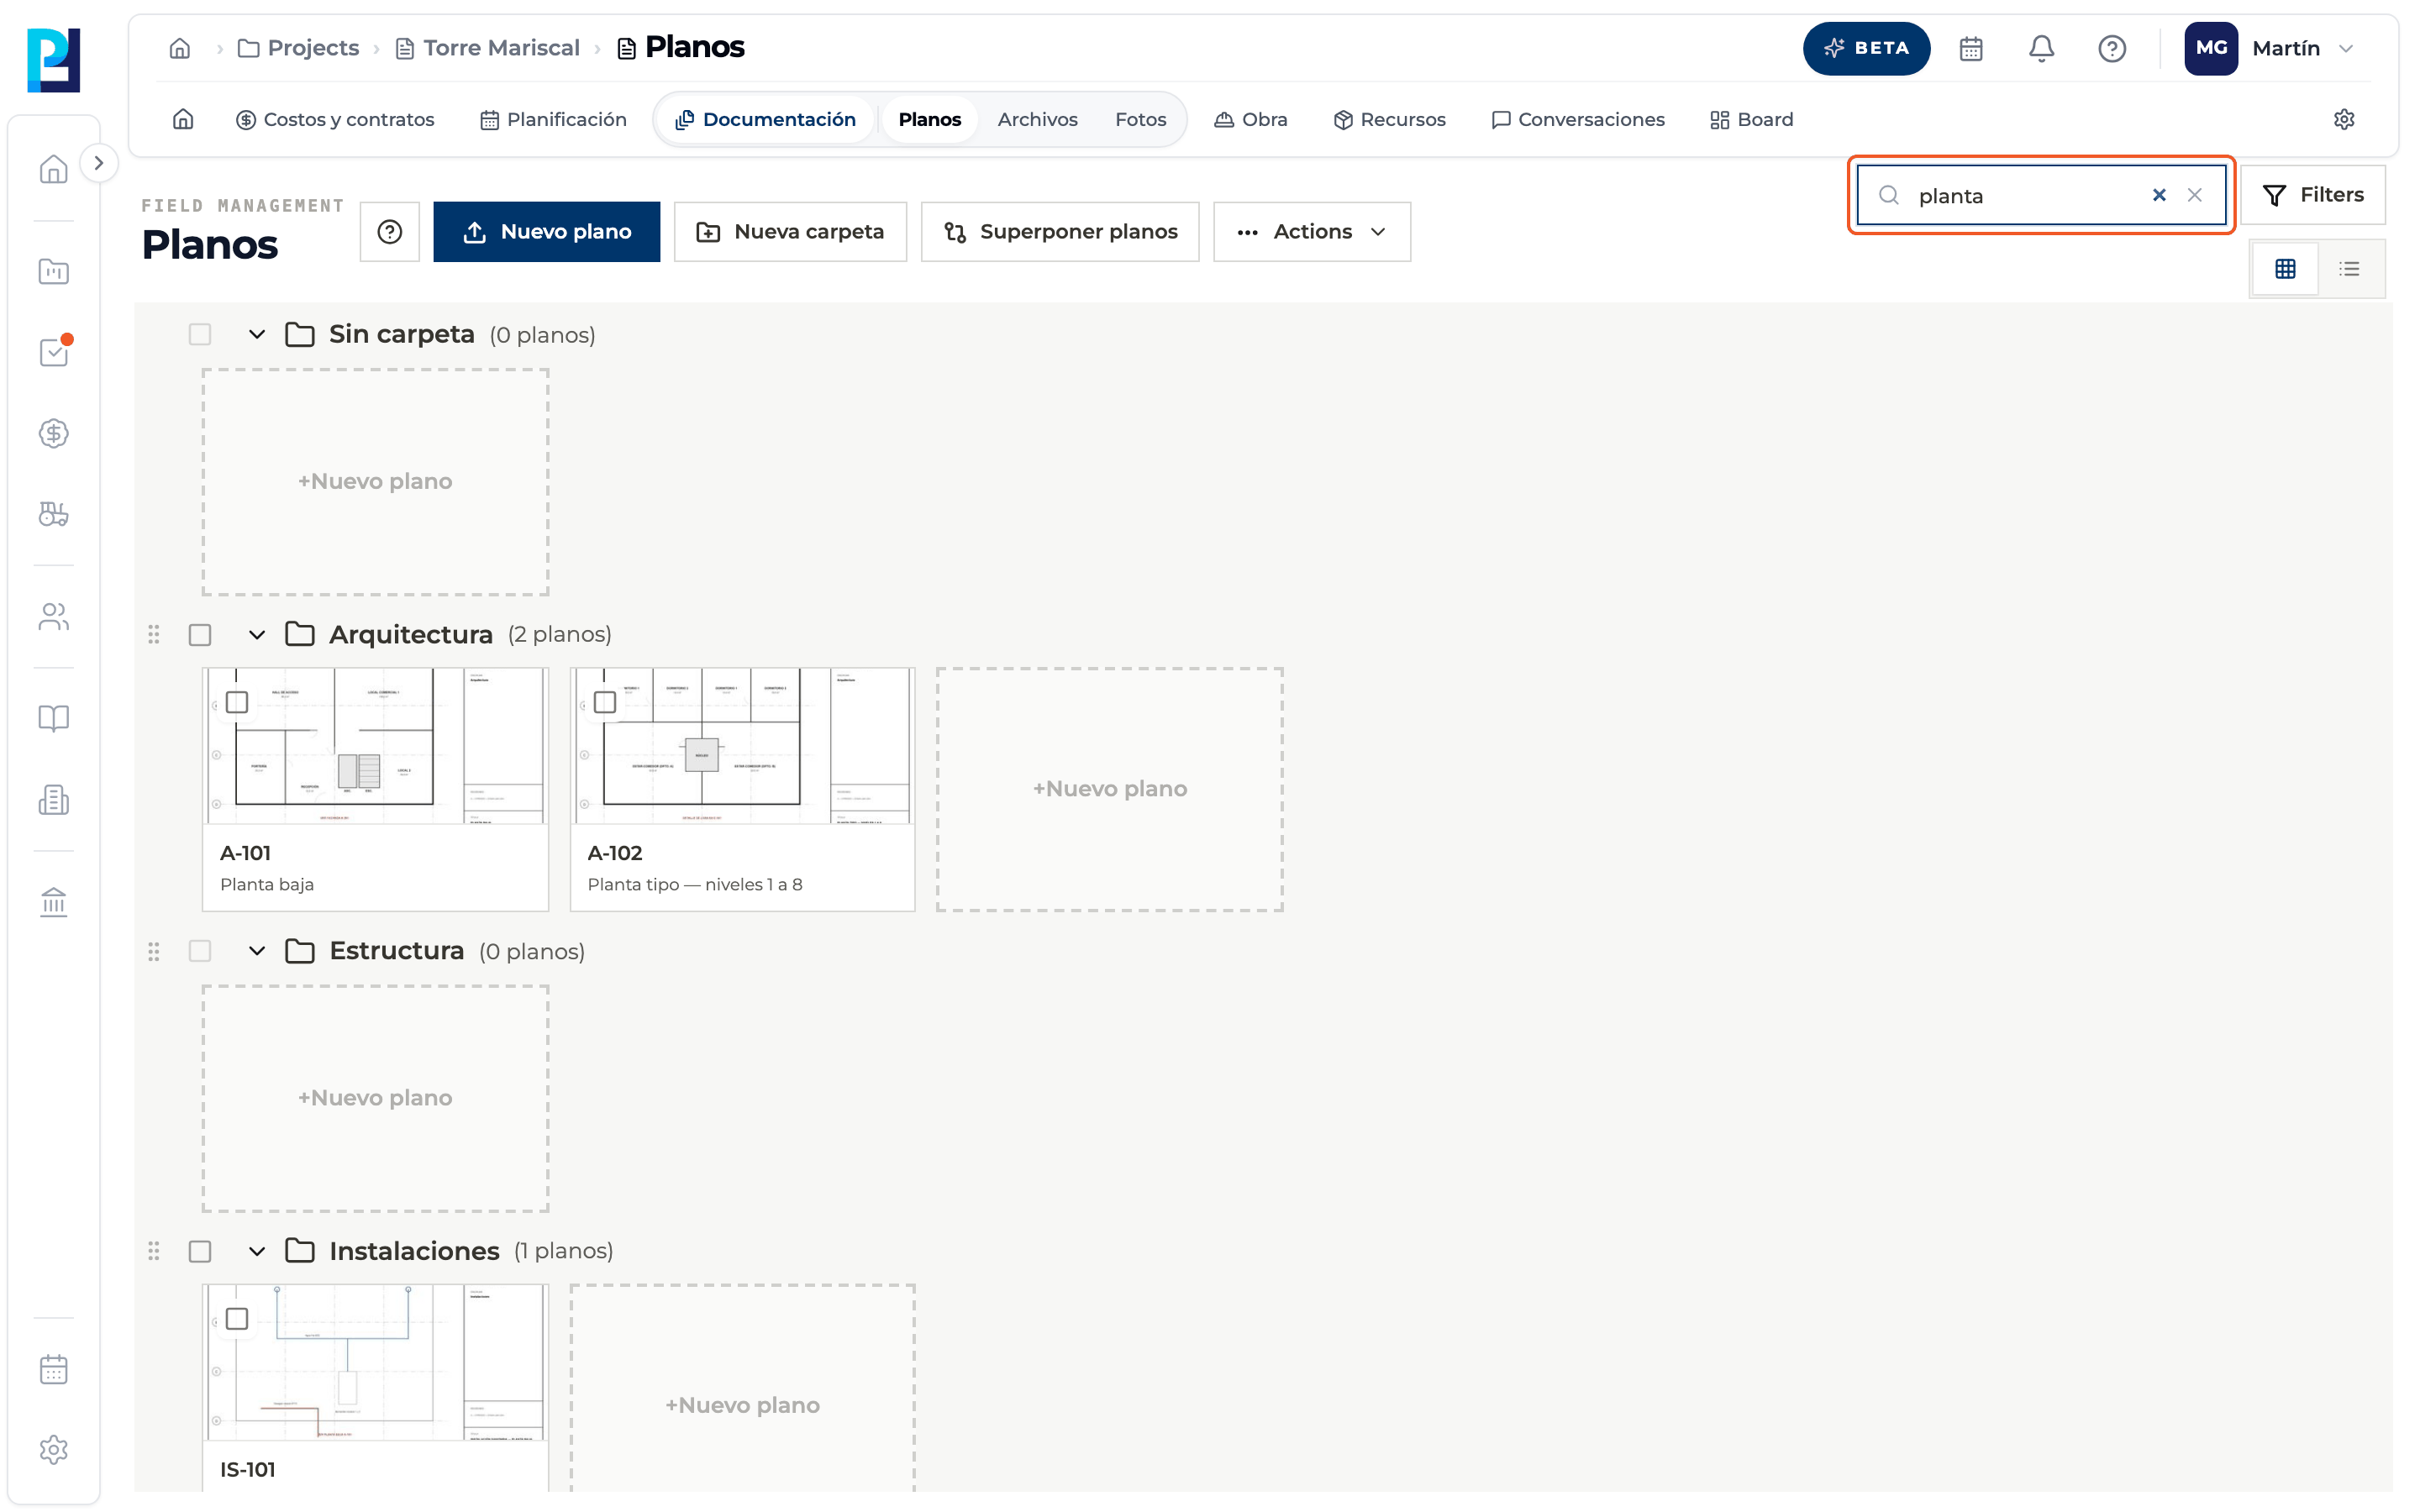
Task: Open the Filters button
Action: pyautogui.click(x=2312, y=195)
